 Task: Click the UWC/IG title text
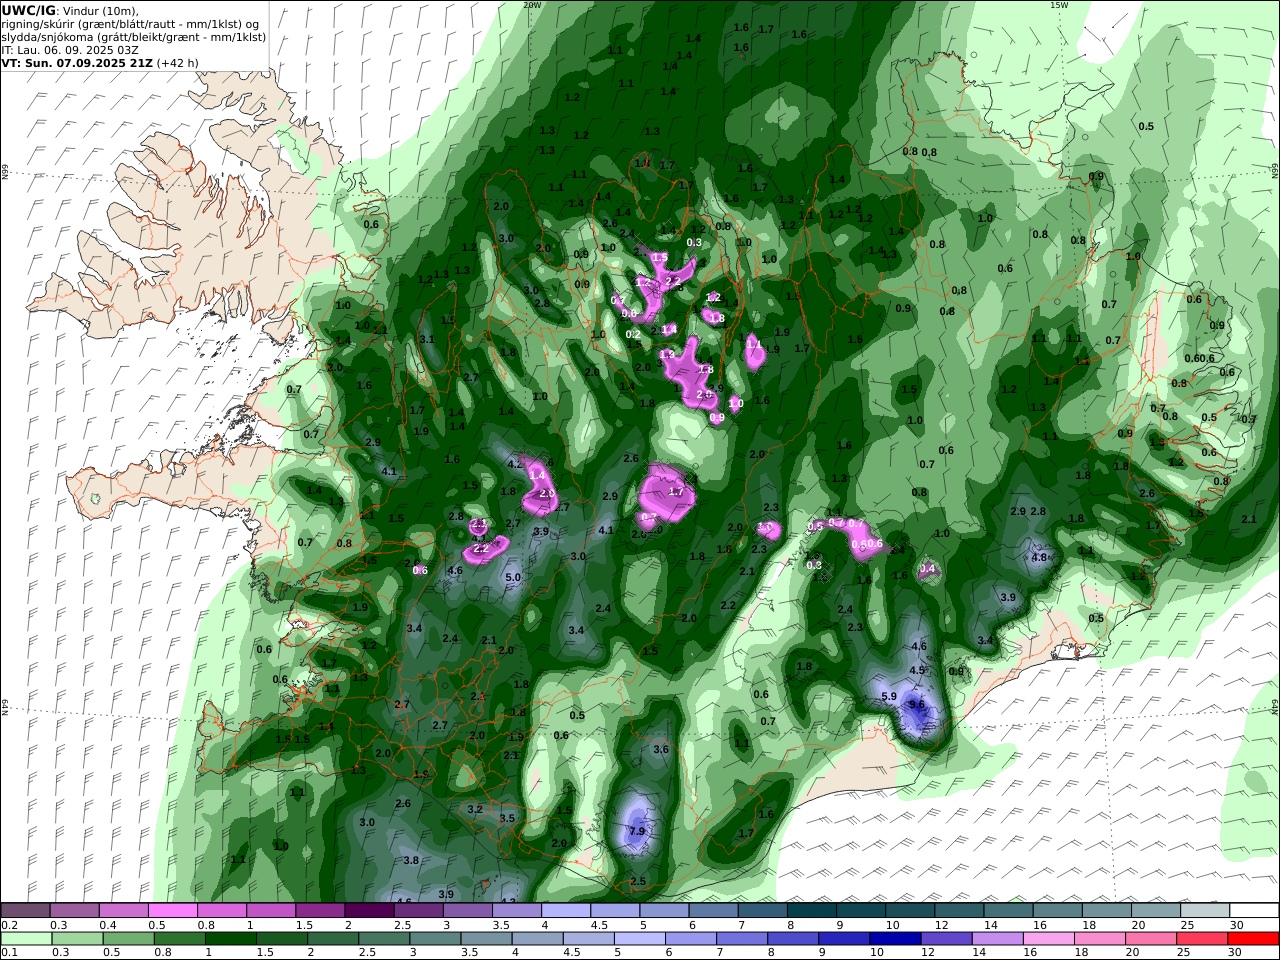point(29,10)
